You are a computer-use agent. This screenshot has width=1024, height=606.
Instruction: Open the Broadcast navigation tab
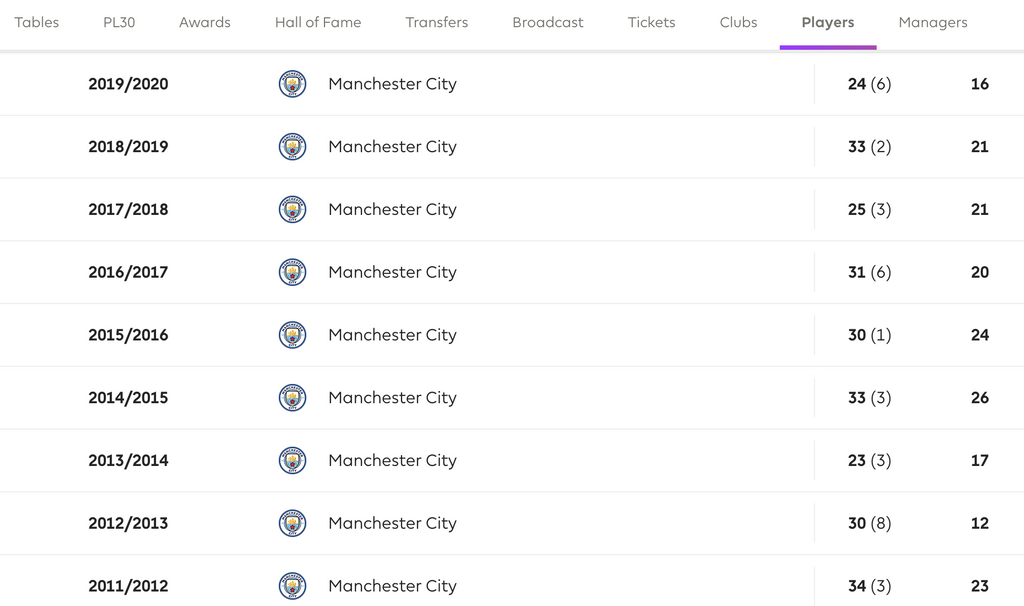(548, 22)
